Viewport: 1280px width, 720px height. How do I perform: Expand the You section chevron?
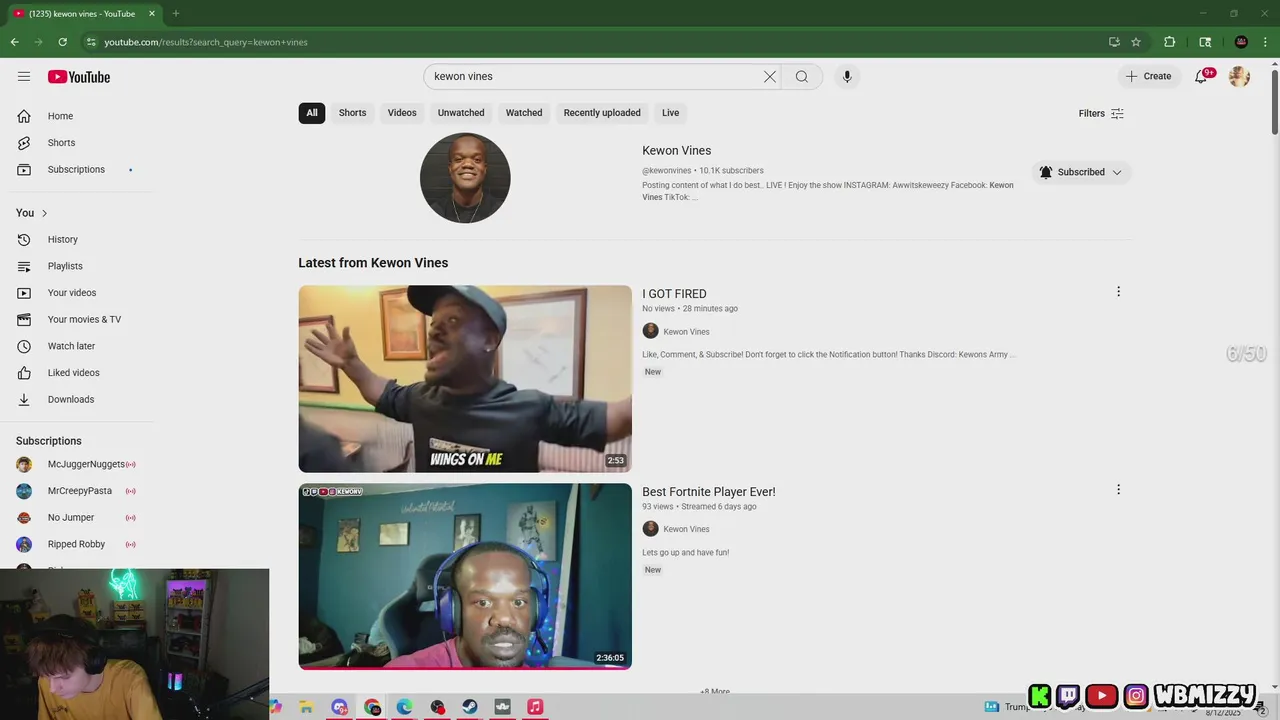(44, 213)
